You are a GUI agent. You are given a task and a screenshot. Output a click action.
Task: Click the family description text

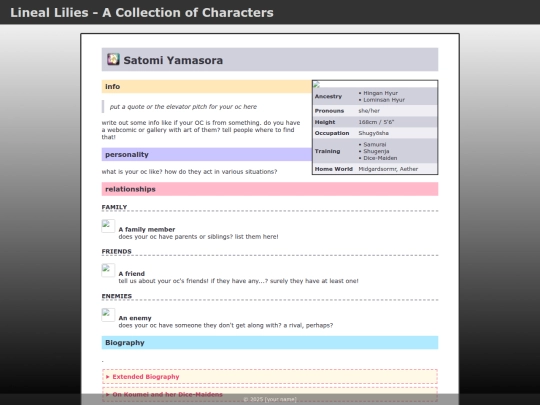[x=198, y=237]
